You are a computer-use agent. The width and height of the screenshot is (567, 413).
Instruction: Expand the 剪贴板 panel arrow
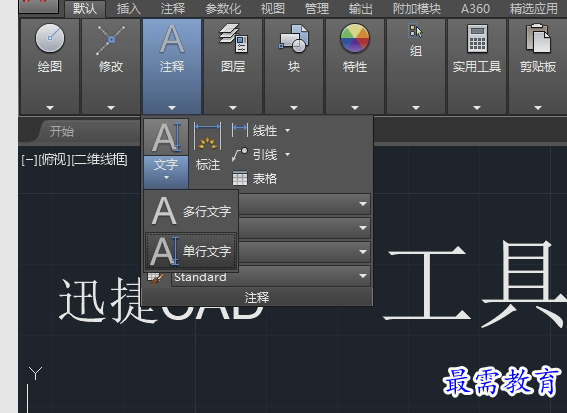(x=538, y=108)
